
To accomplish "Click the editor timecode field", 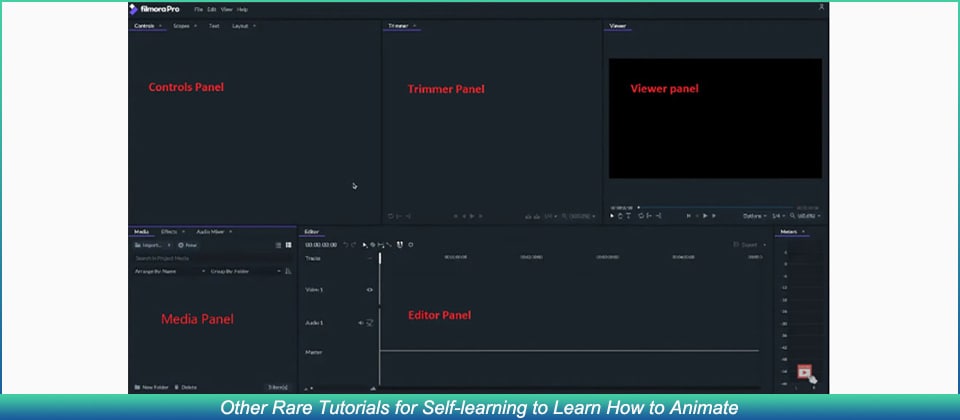I will tap(321, 245).
